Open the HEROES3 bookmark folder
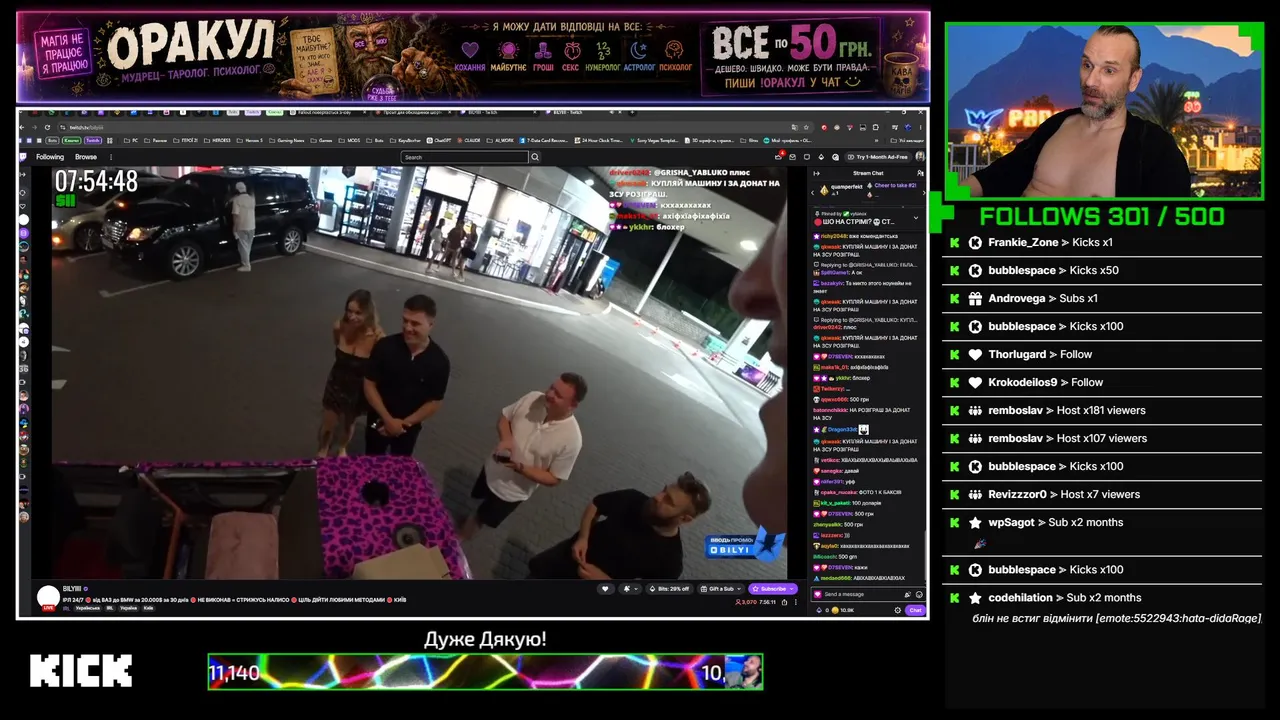Screen dimensions: 1280x720 (x=217, y=140)
